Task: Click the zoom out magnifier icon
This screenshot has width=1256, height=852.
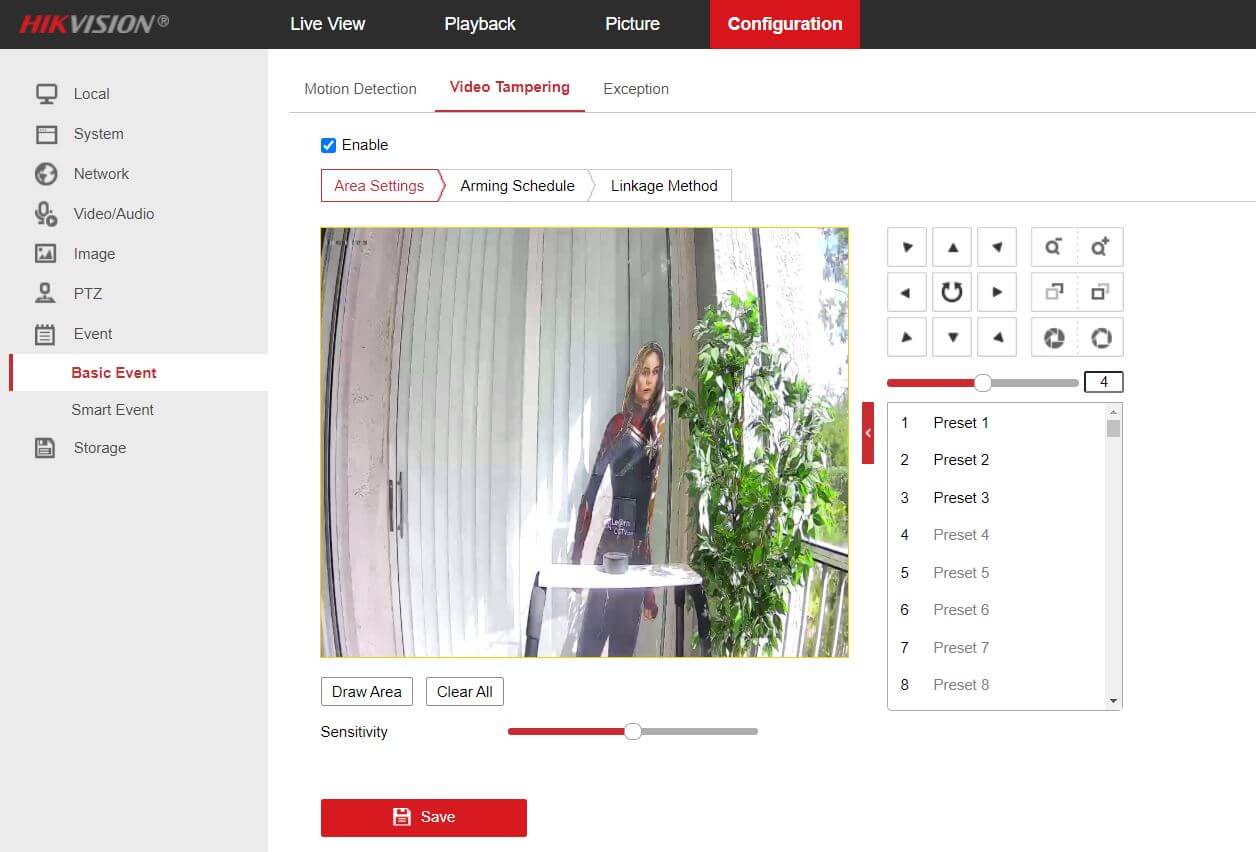Action: click(x=1053, y=247)
